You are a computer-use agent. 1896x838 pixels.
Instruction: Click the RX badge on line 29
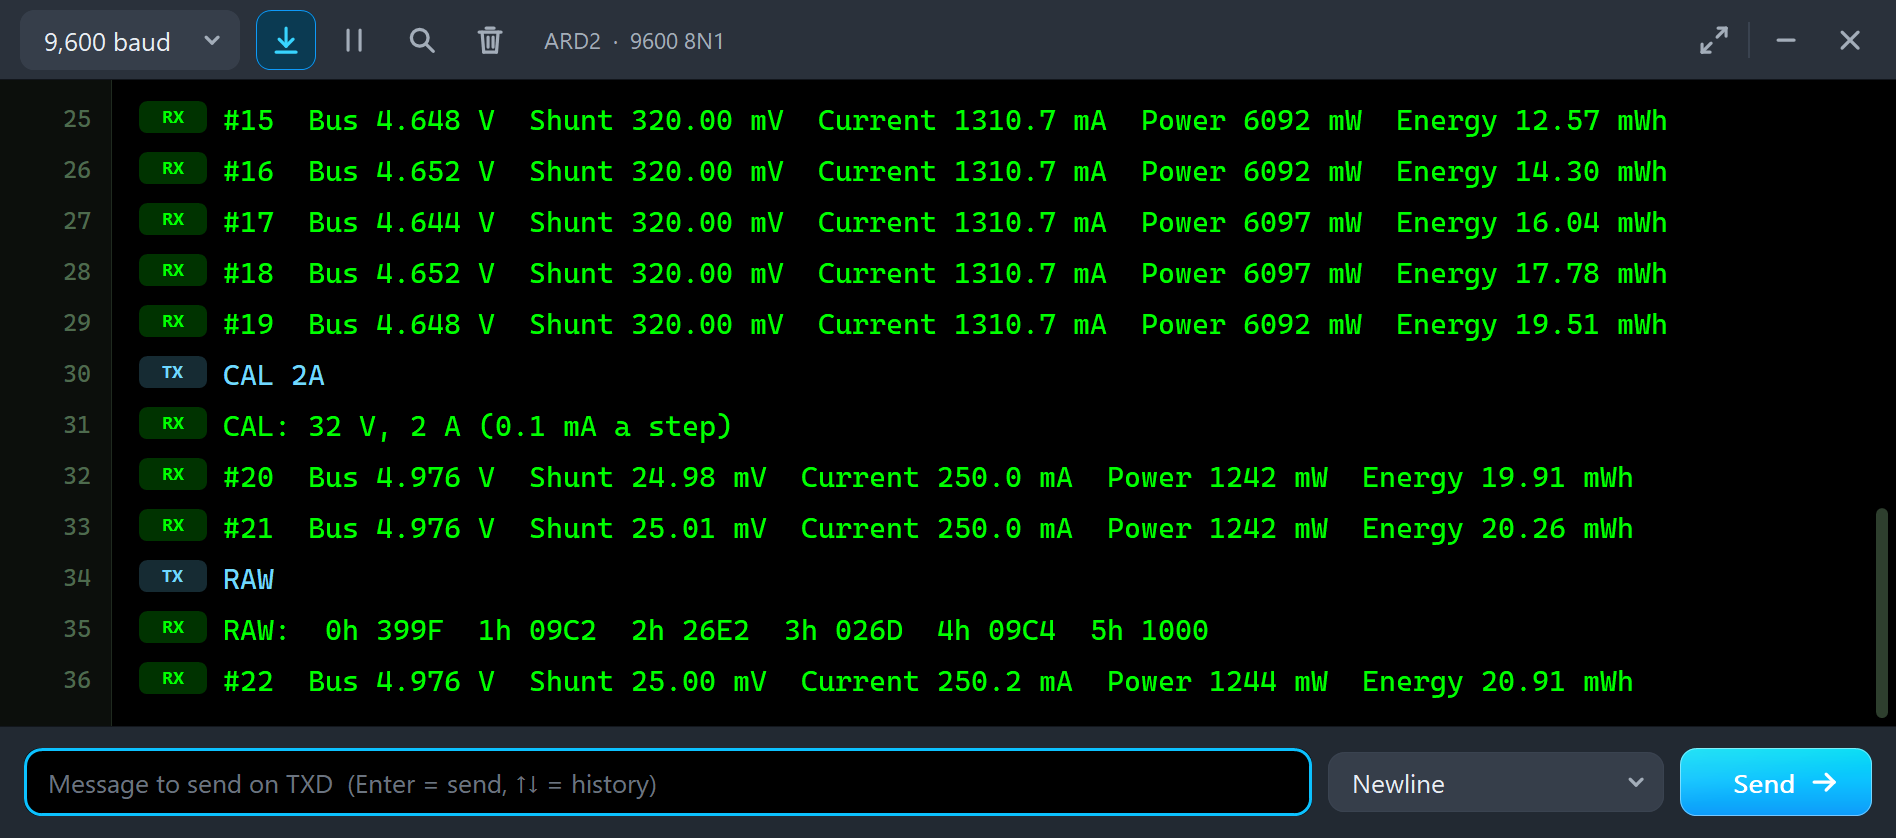[x=173, y=322]
